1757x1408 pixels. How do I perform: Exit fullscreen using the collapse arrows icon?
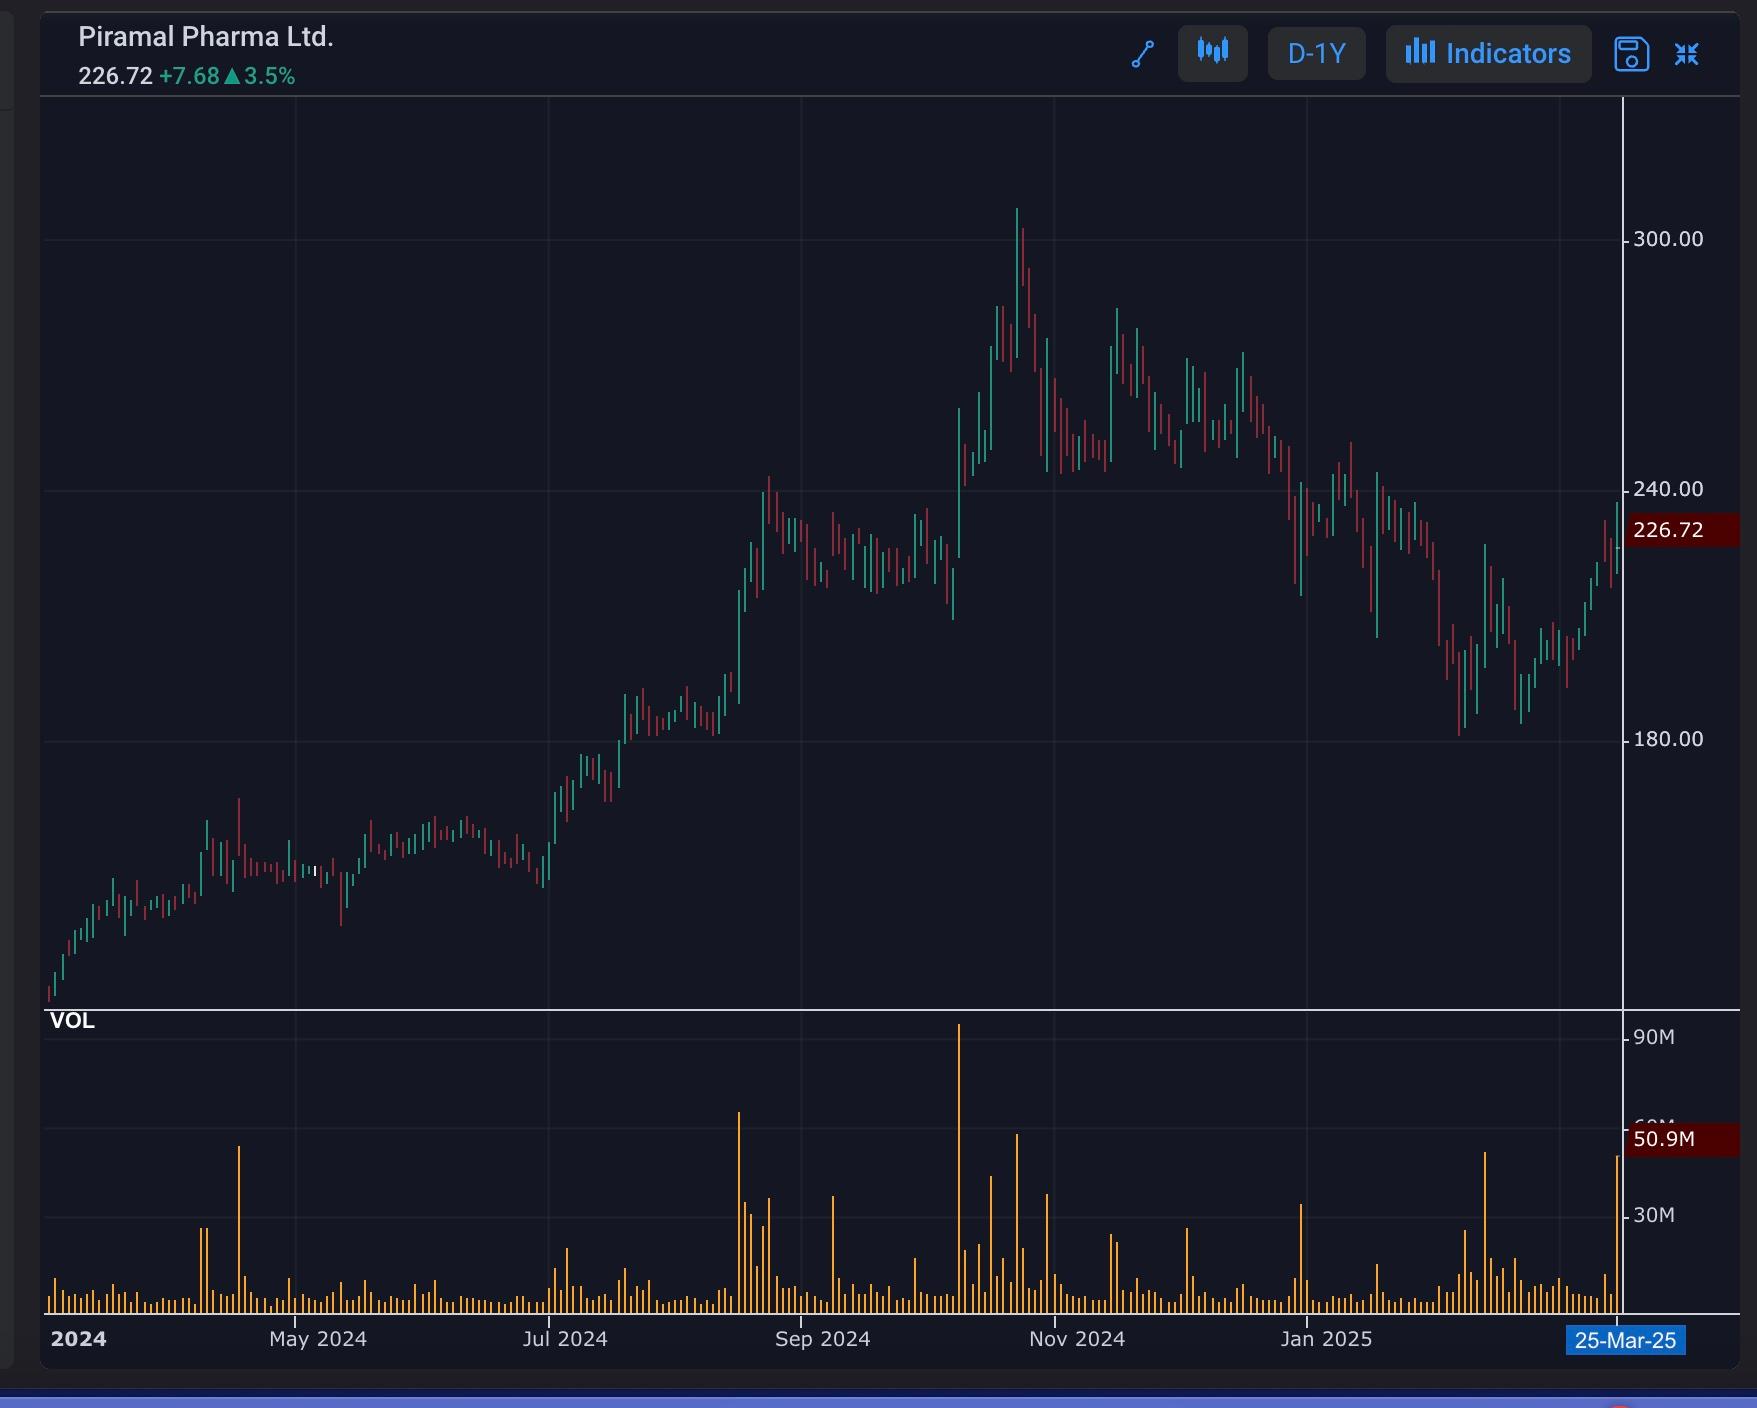(x=1687, y=54)
